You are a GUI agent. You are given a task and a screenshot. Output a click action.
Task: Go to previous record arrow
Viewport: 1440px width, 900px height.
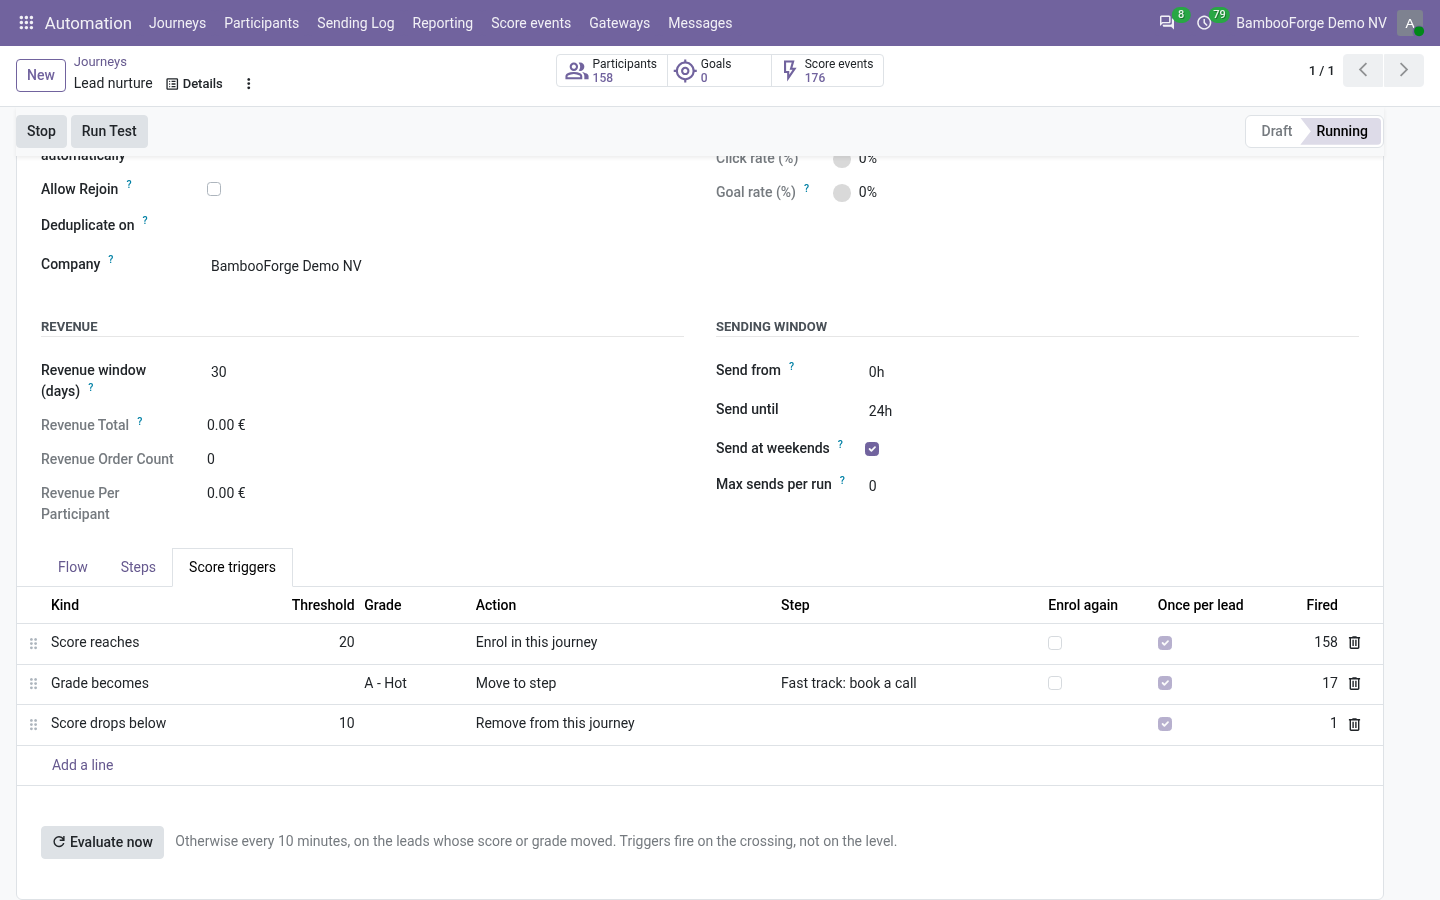(x=1363, y=70)
